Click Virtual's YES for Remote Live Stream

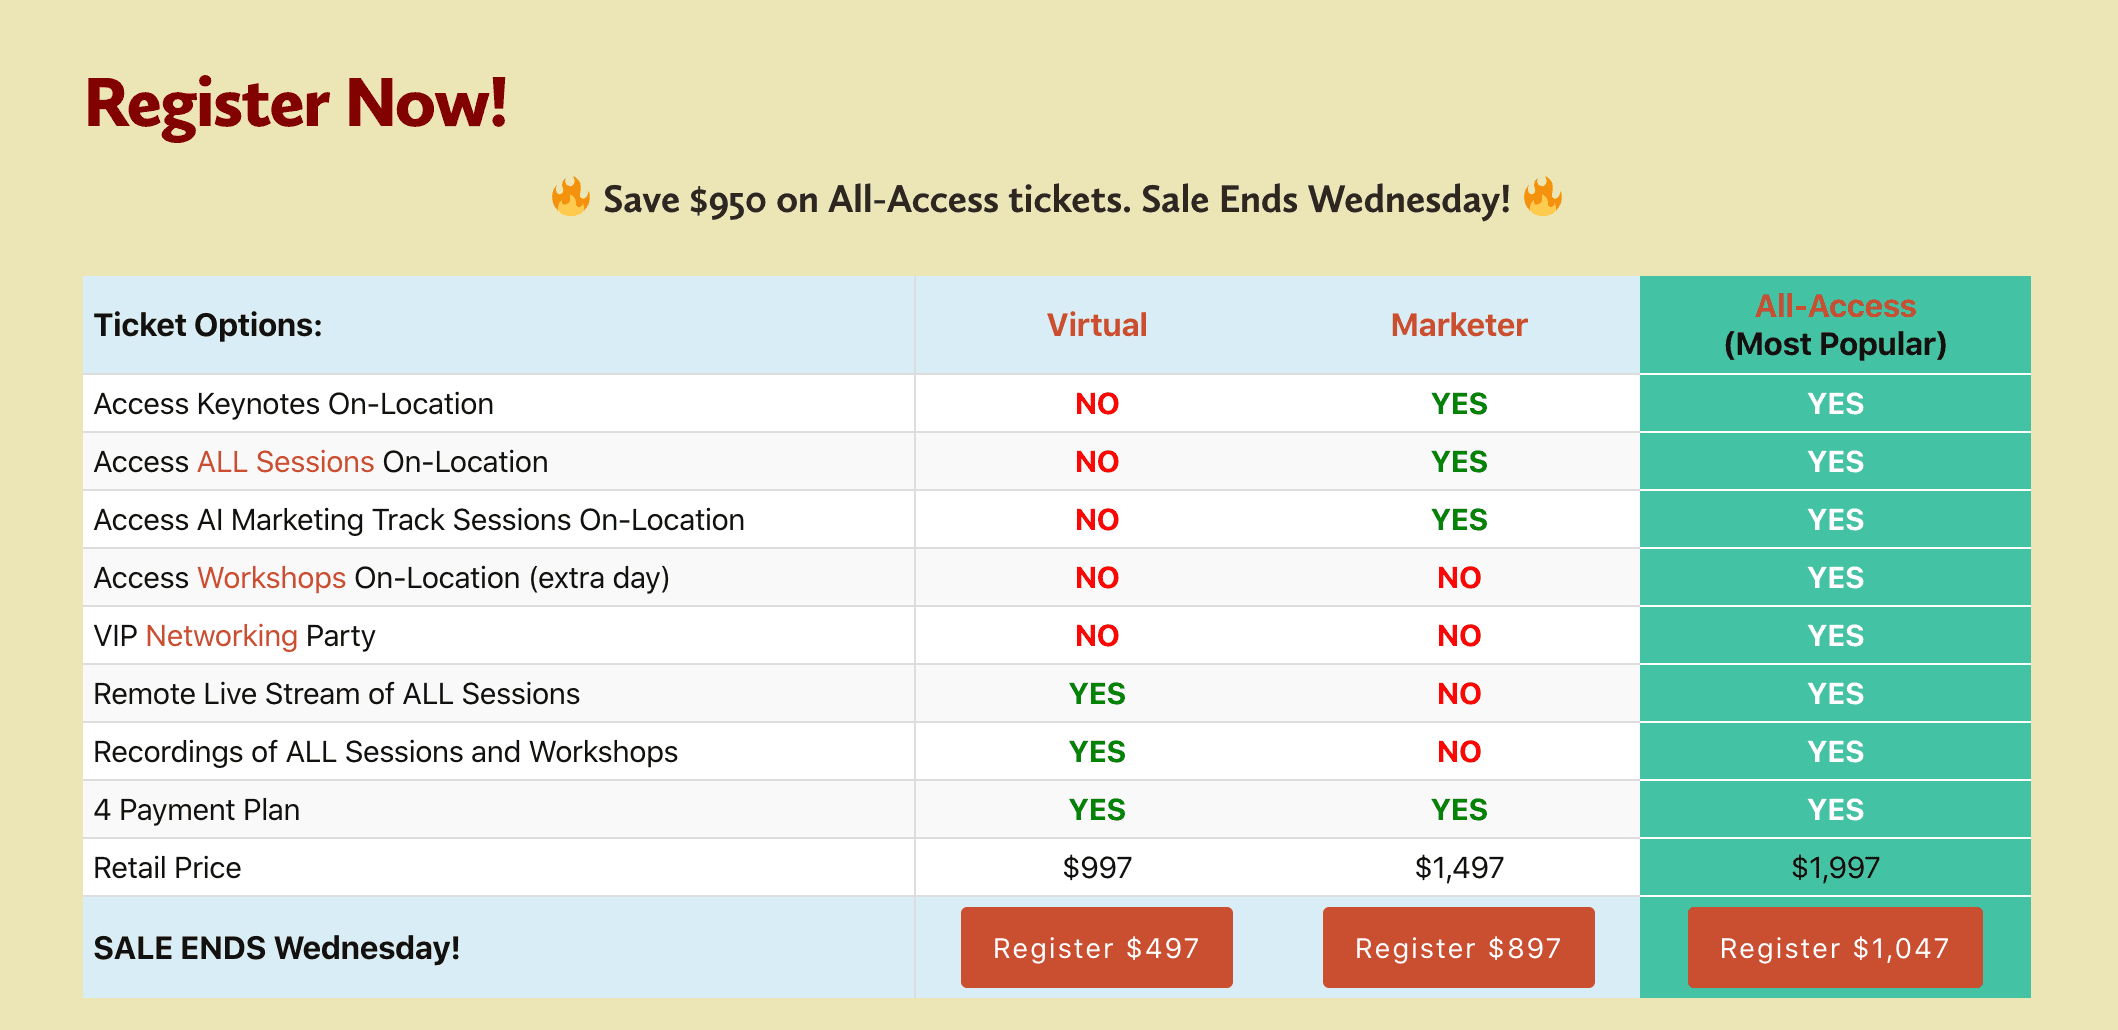point(1096,694)
